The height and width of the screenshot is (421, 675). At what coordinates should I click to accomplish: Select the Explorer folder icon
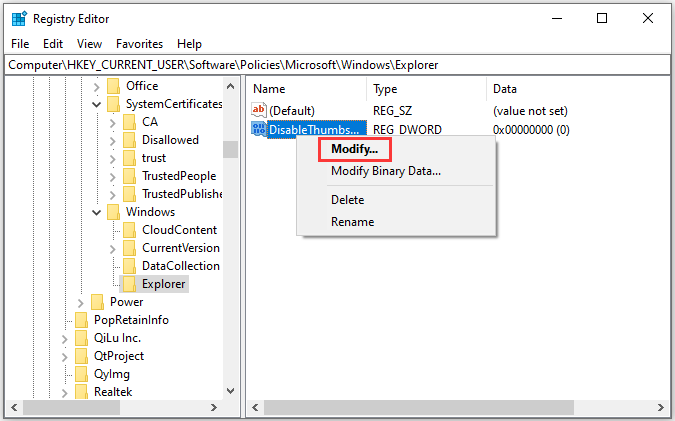(x=130, y=284)
